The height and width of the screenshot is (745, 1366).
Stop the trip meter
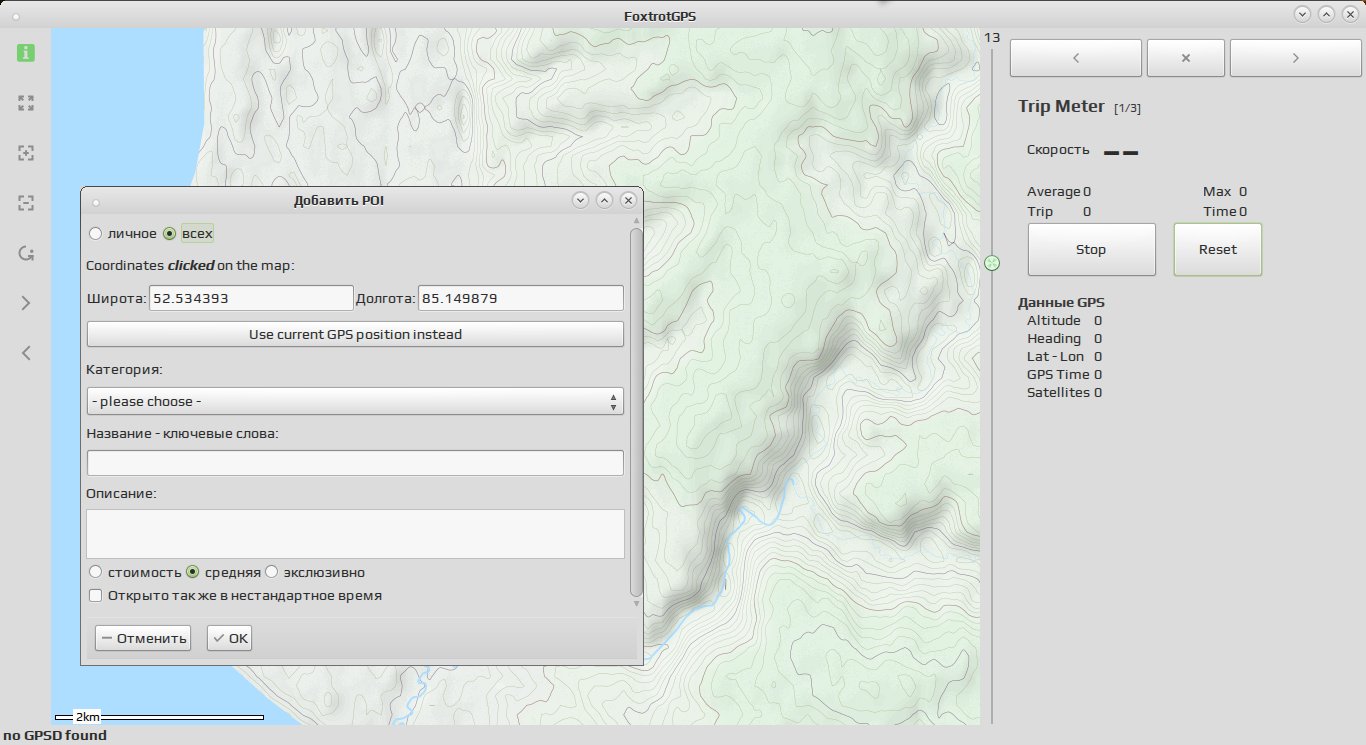[1091, 249]
